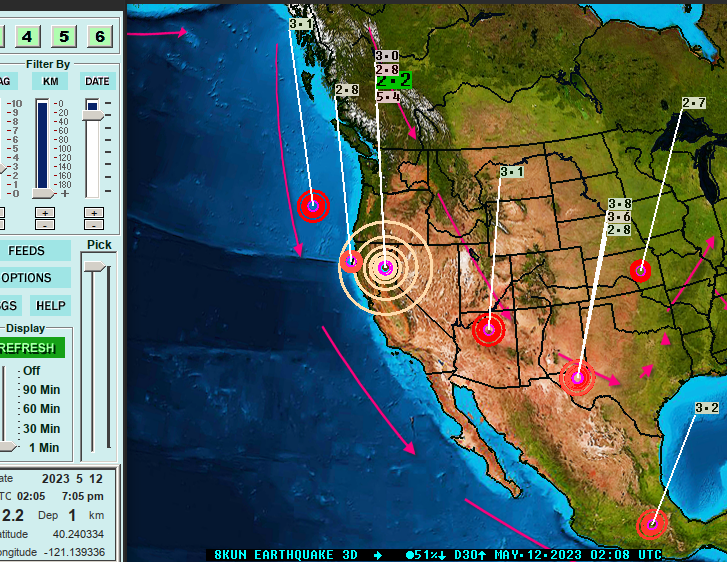Click the 10 tick on the magnitude scale
The width and height of the screenshot is (727, 562).
pyautogui.click(x=17, y=104)
